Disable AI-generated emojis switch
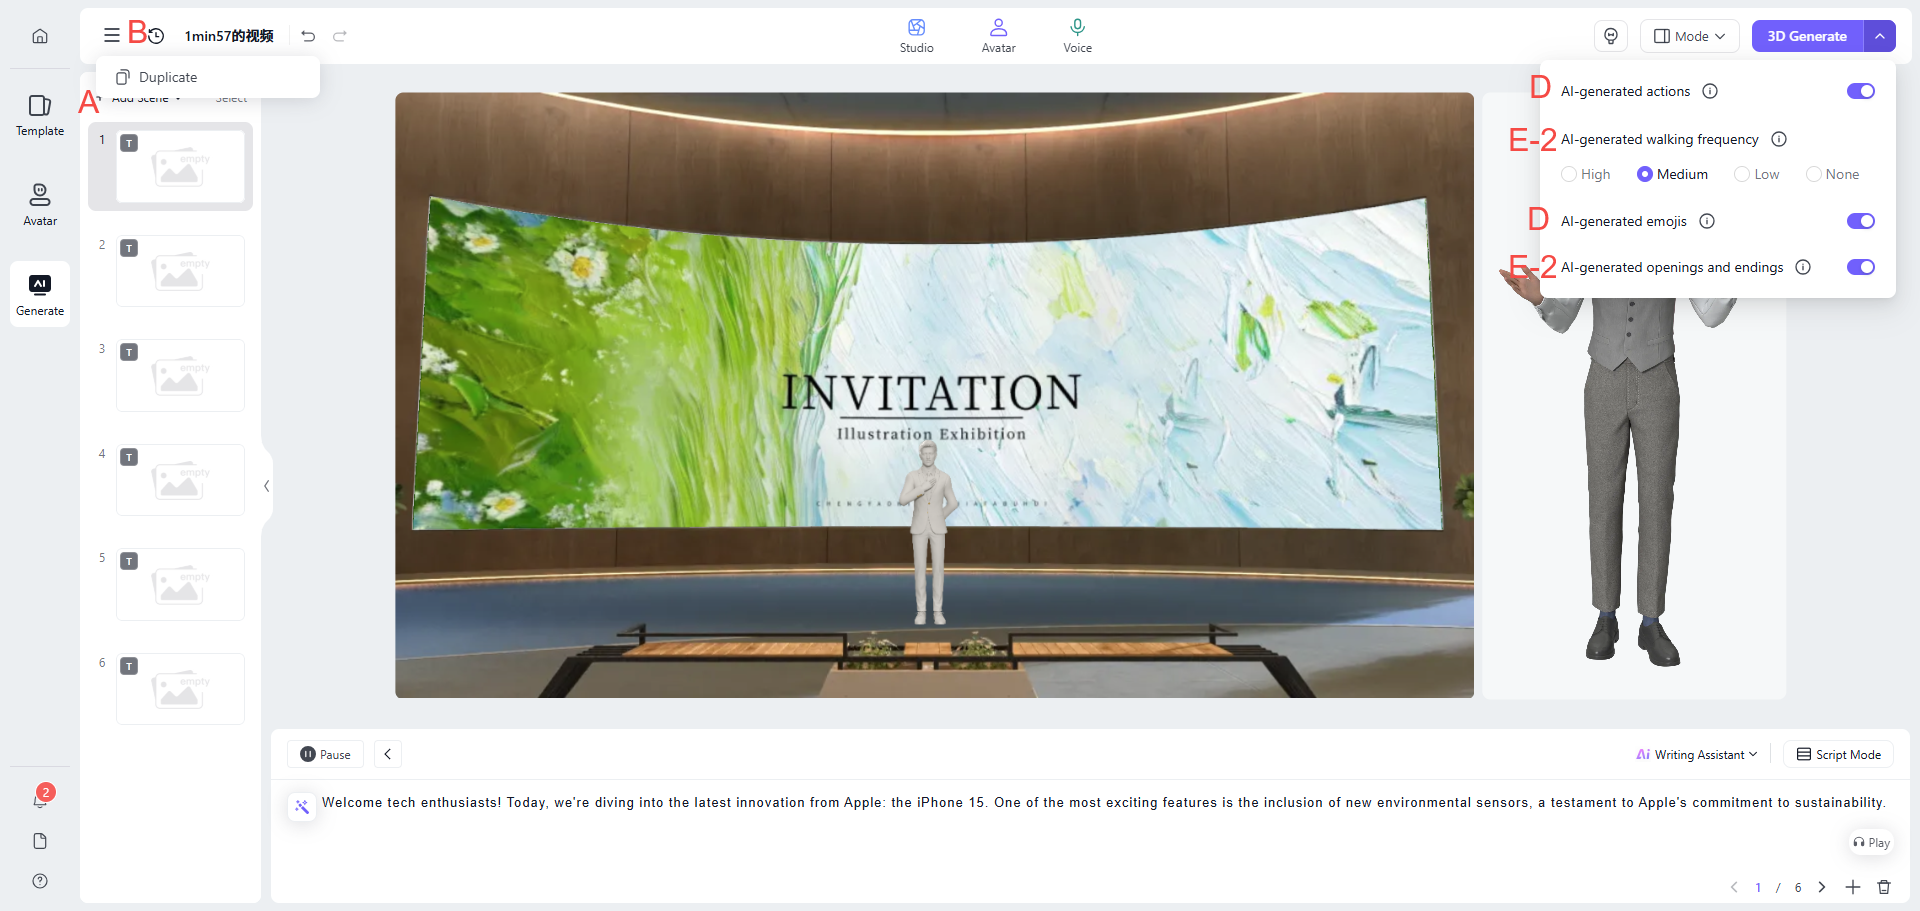This screenshot has height=911, width=1920. coord(1860,221)
